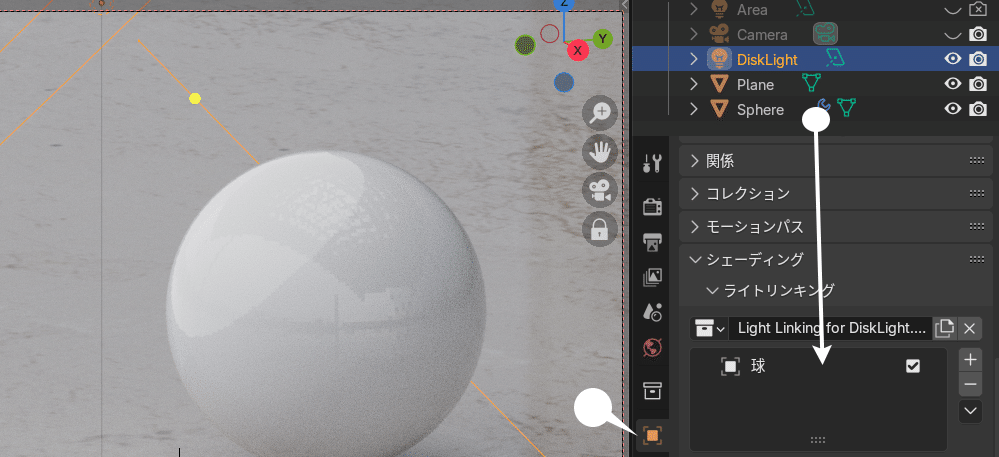Click the grip dots on the シェーディング panel header

coord(976,259)
